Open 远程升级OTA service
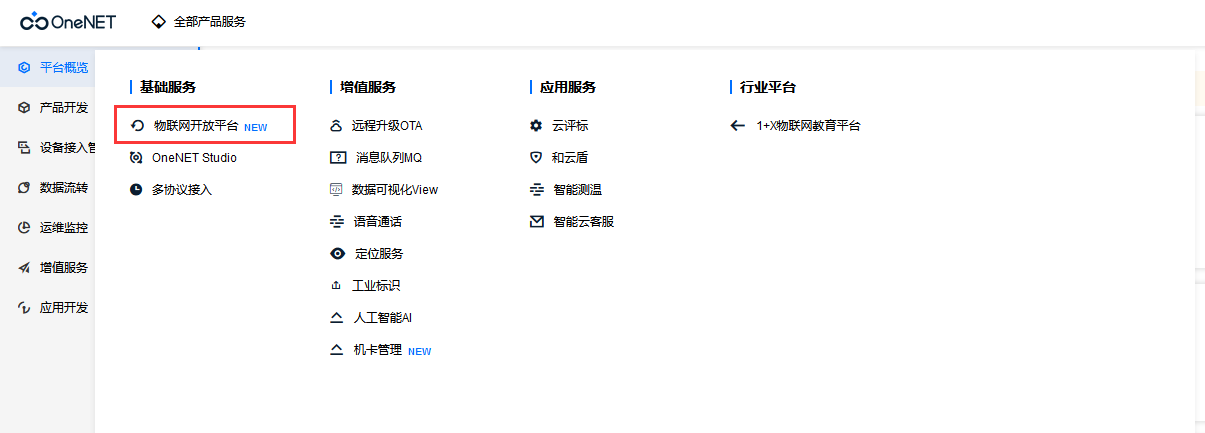 [x=387, y=126]
